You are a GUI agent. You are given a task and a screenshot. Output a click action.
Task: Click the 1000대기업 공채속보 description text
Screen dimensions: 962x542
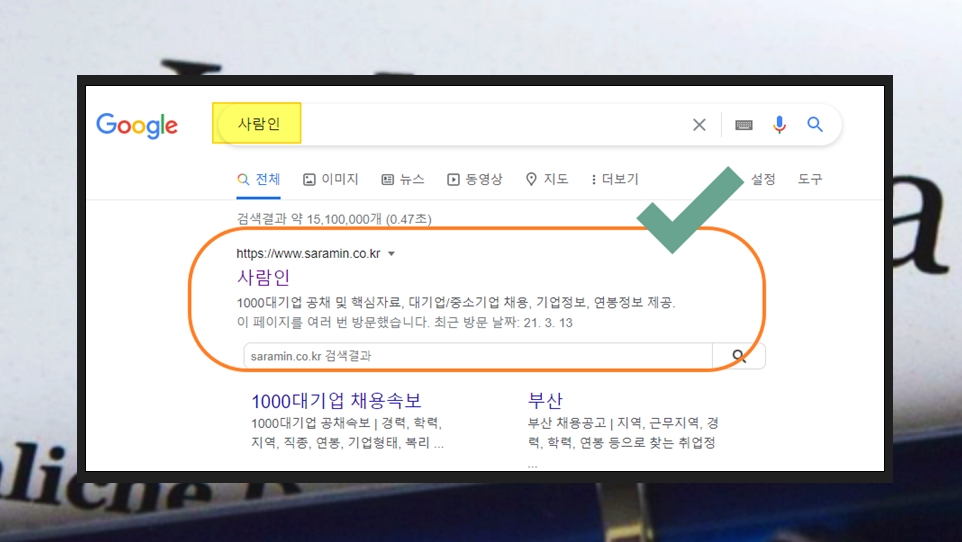347,433
